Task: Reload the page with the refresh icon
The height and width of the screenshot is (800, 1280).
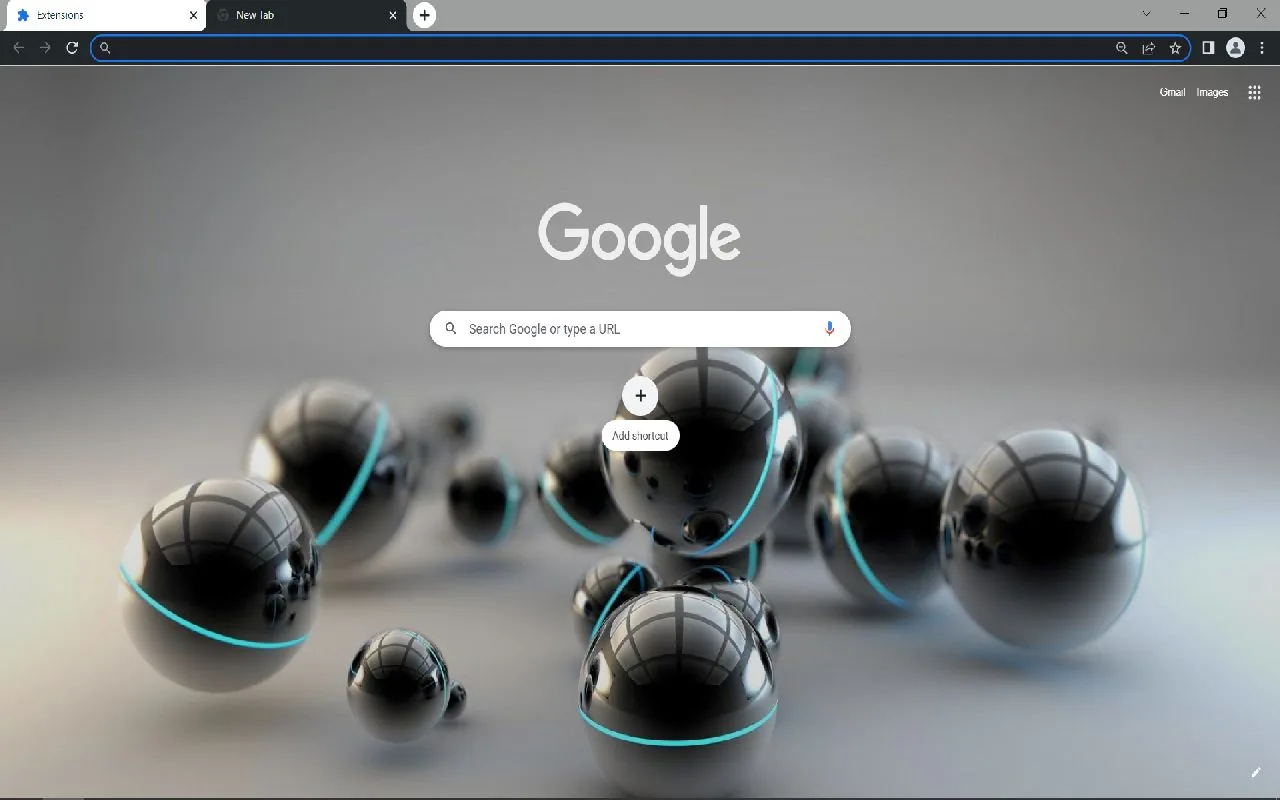Action: (72, 47)
